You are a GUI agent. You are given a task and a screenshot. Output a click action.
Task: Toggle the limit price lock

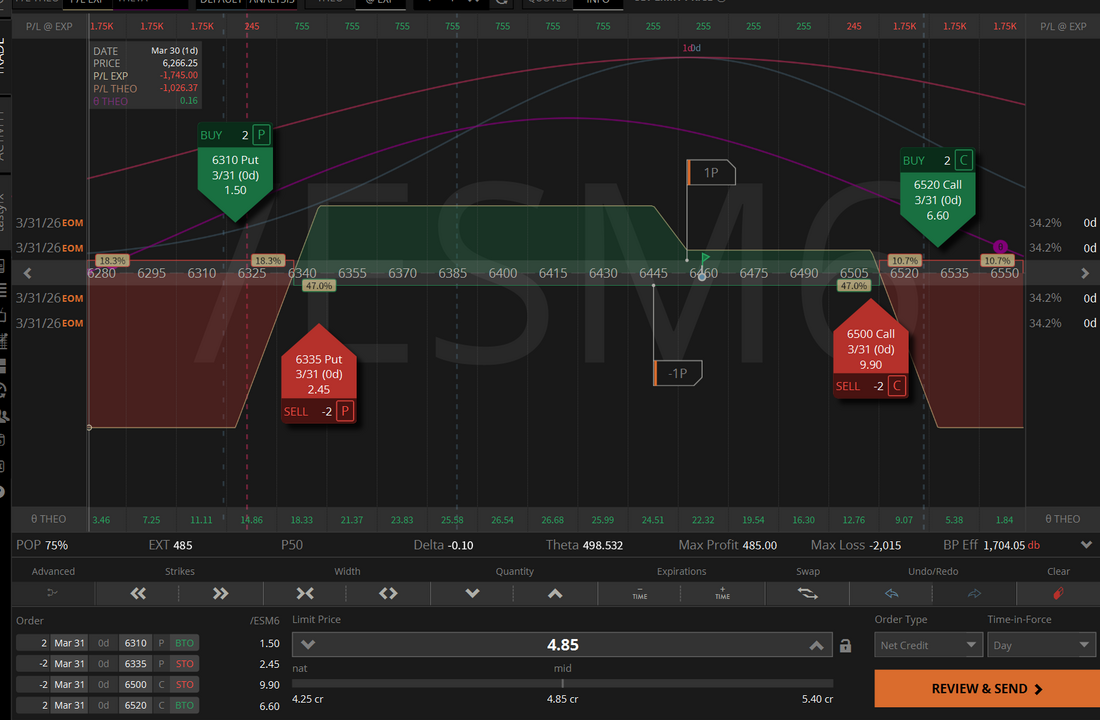(846, 646)
